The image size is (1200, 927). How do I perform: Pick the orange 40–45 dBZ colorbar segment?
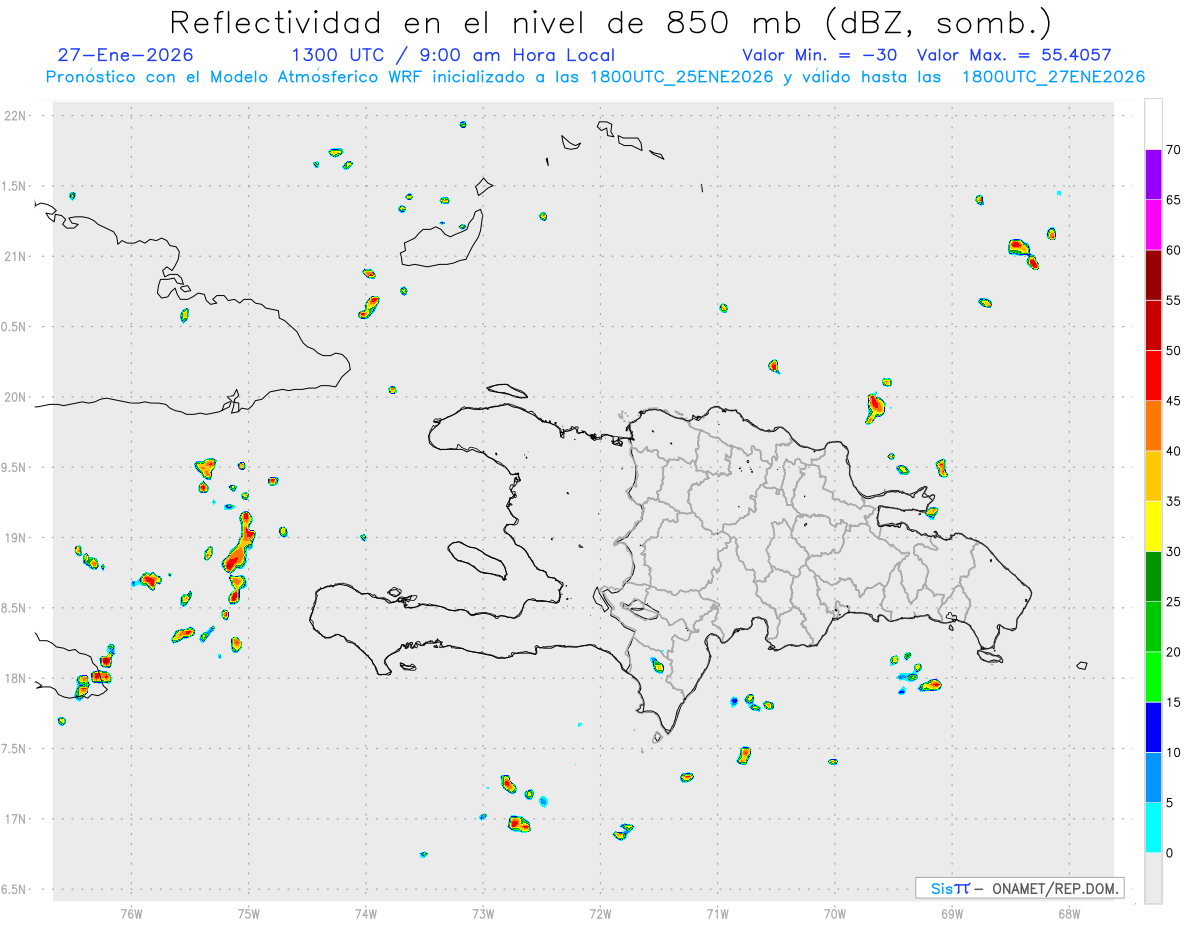(1153, 426)
